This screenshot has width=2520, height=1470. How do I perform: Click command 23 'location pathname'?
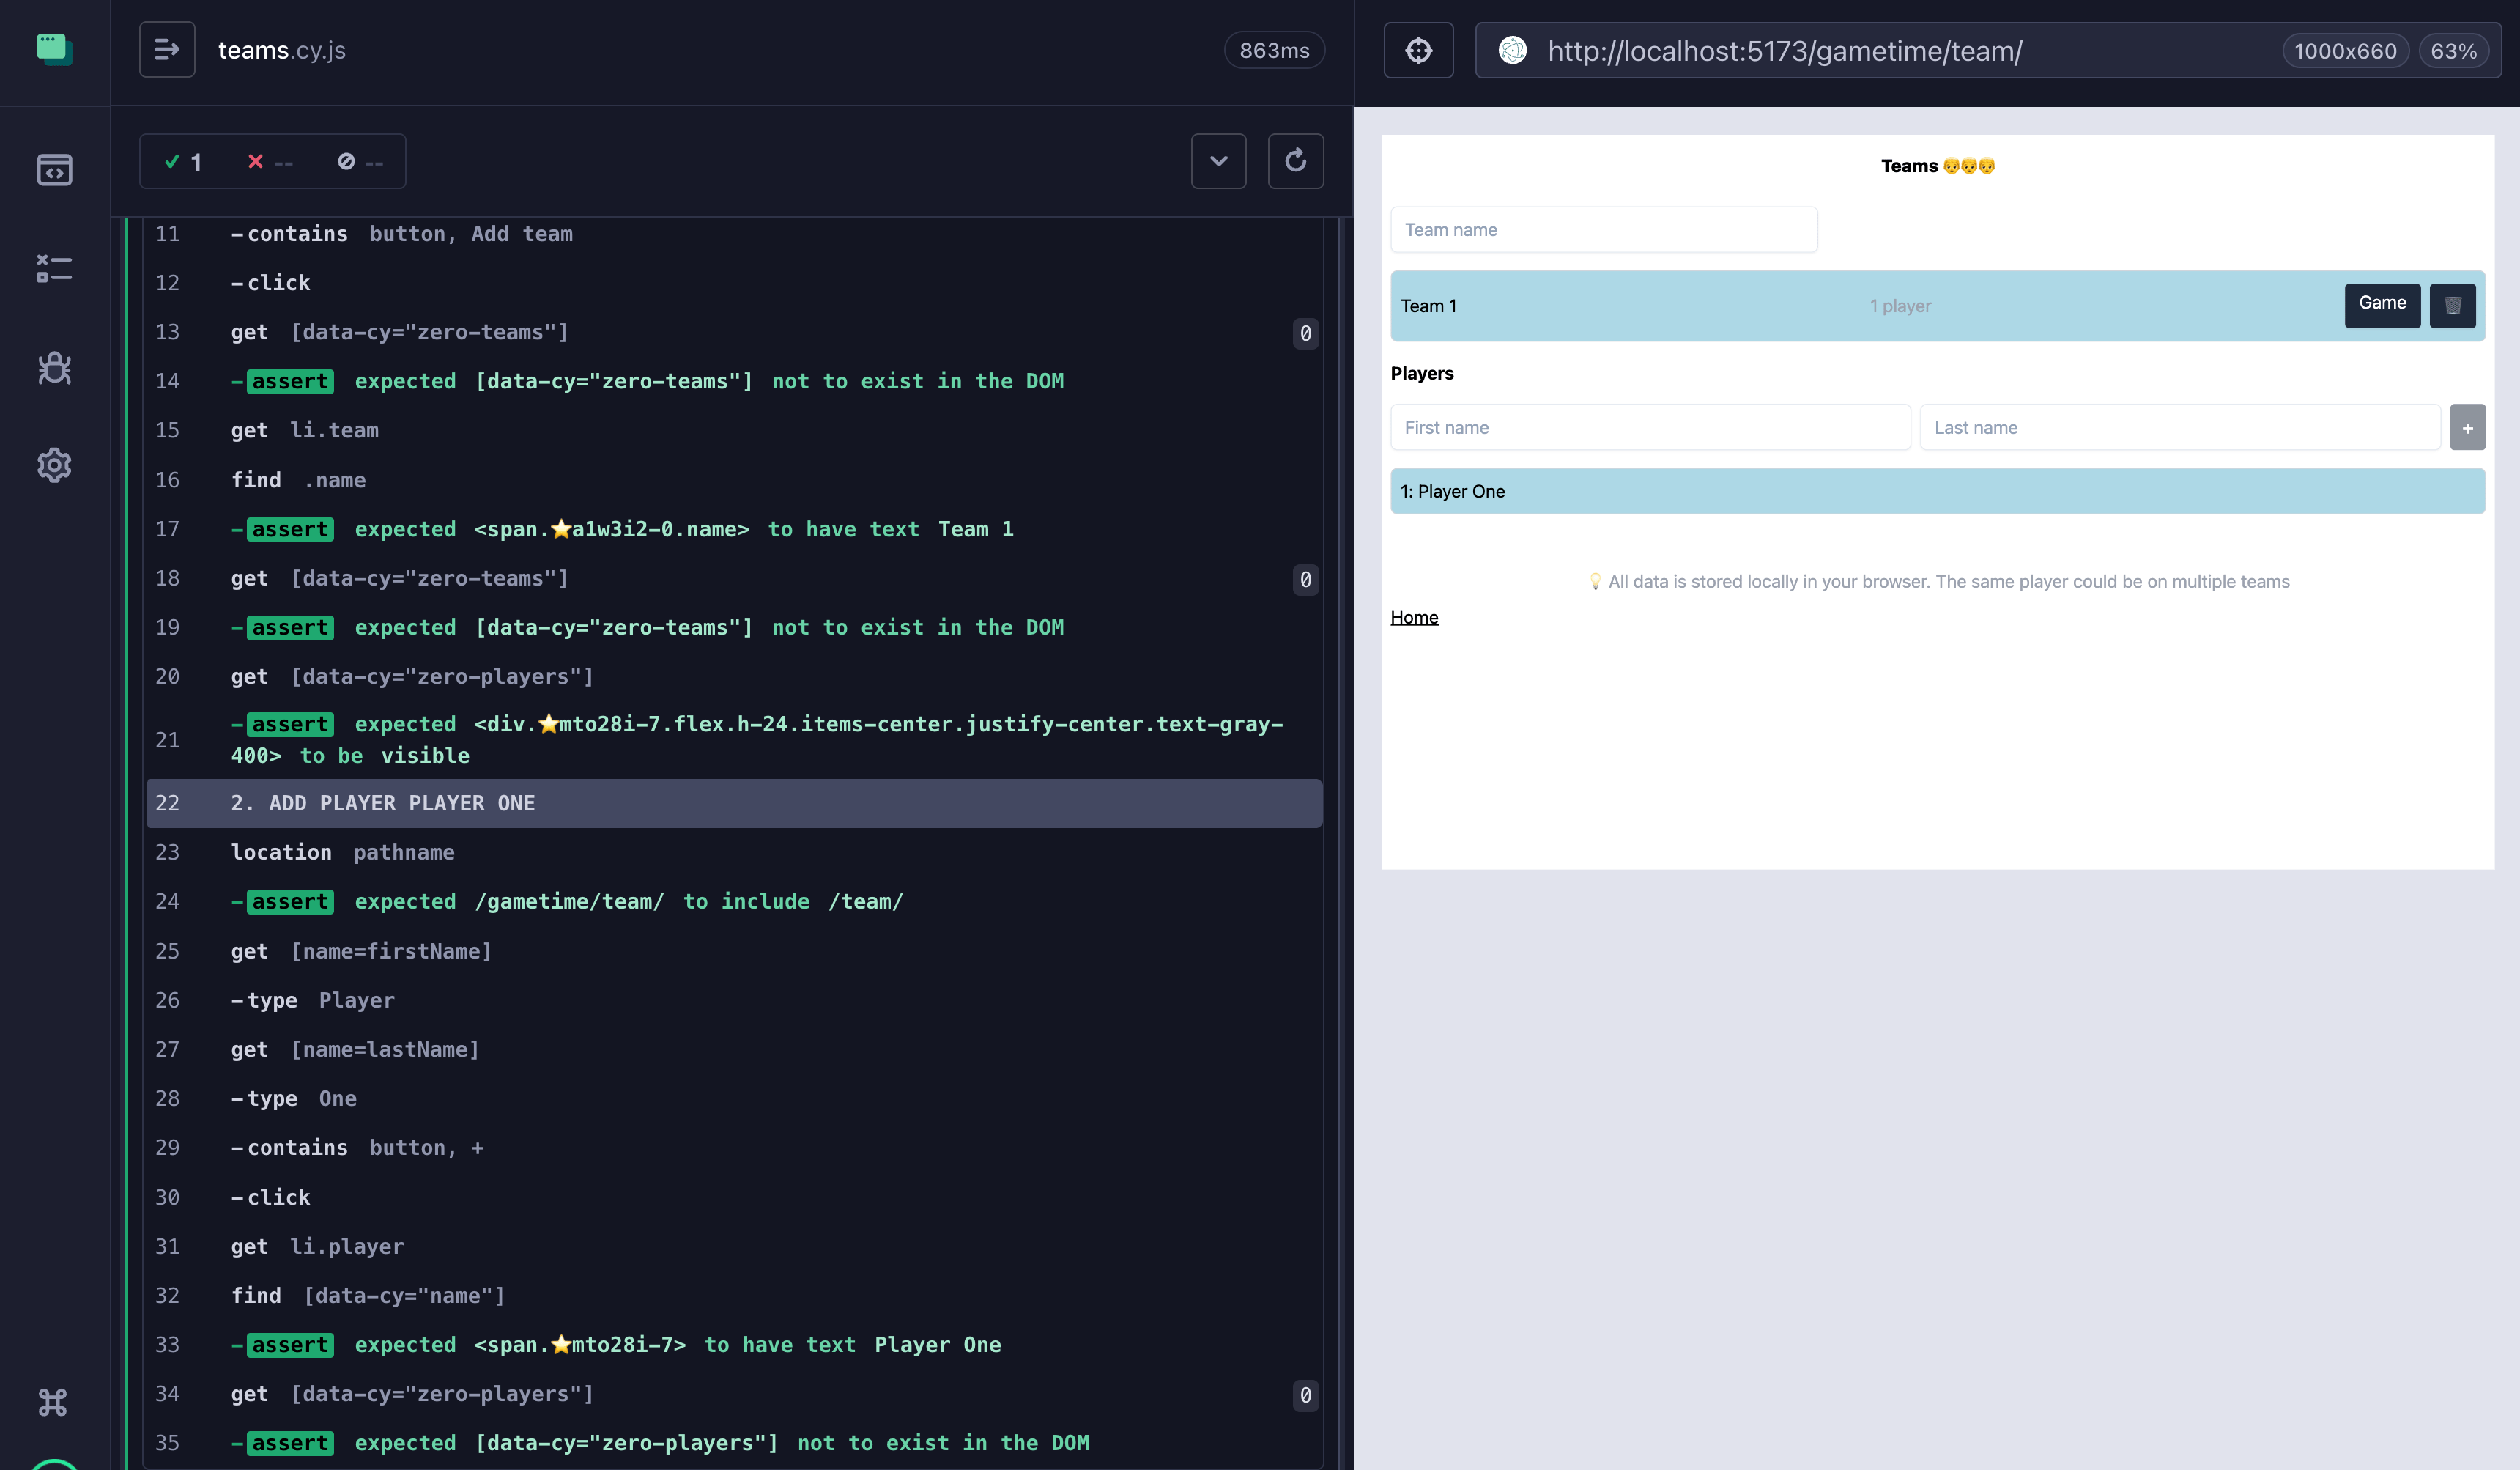734,852
